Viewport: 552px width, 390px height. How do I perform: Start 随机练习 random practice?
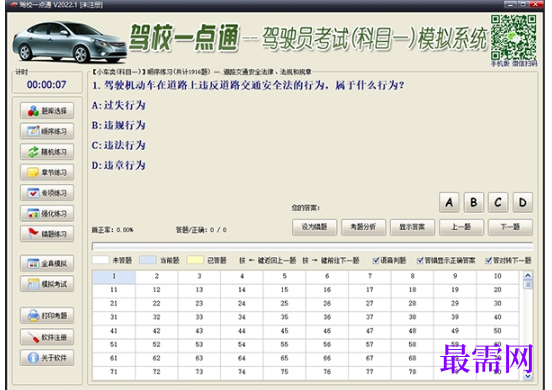[47, 152]
